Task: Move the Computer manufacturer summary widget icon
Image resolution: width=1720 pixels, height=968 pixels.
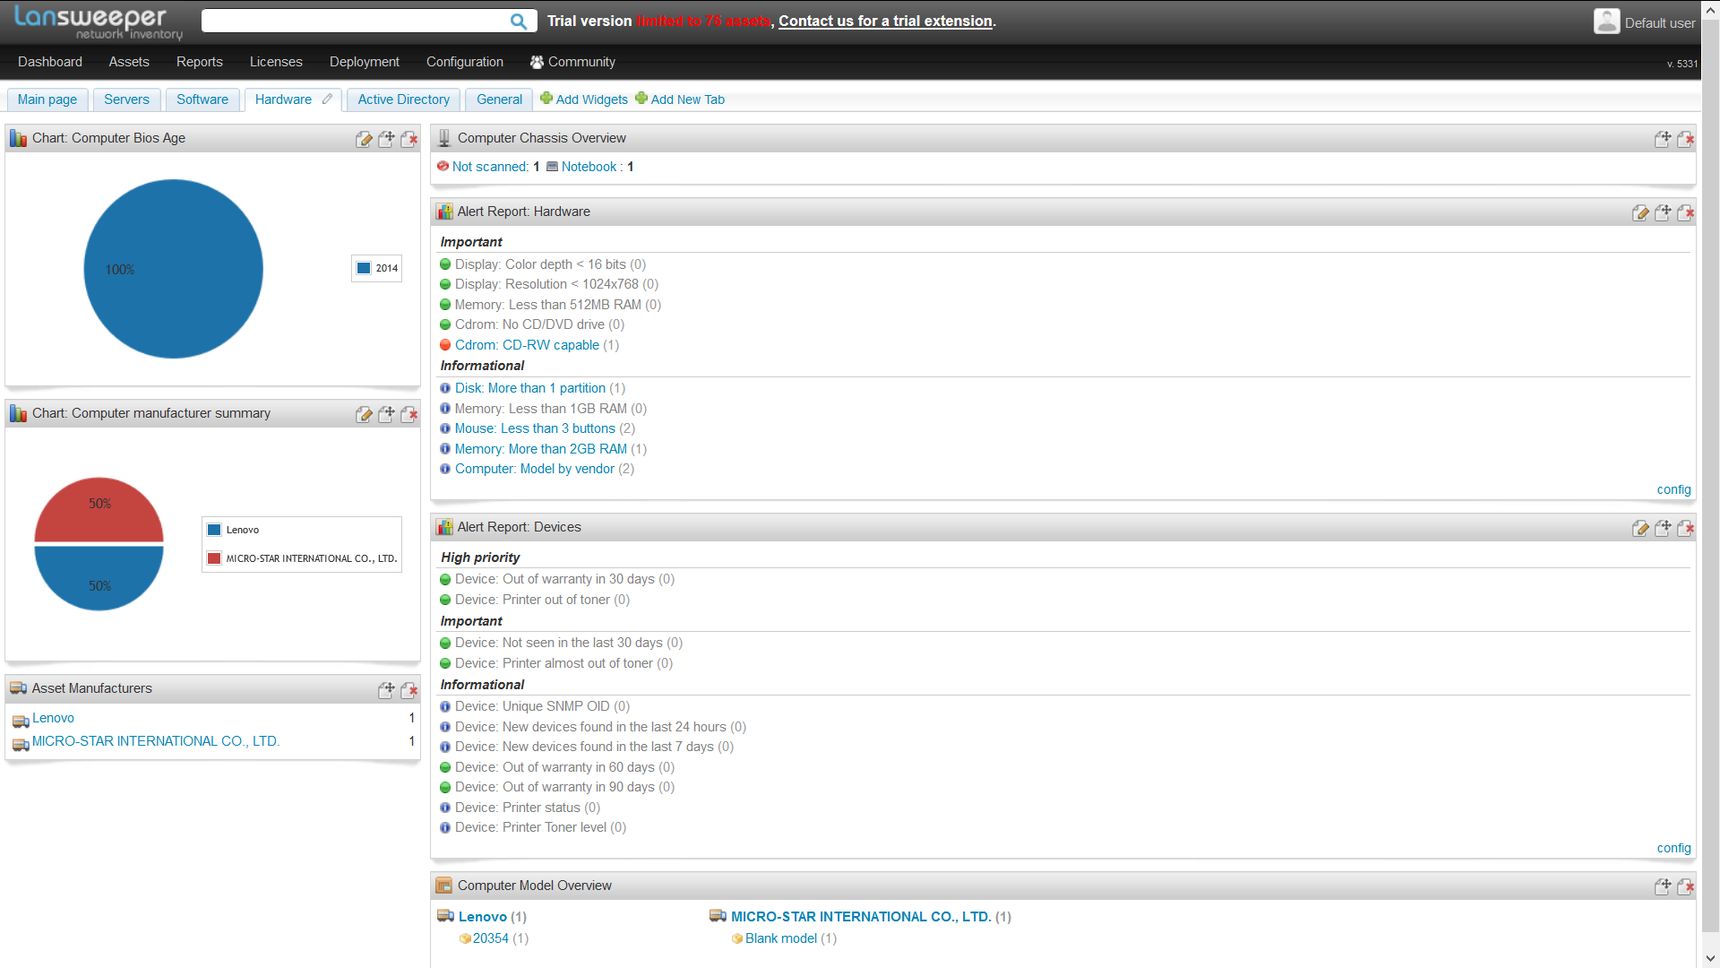Action: point(386,414)
